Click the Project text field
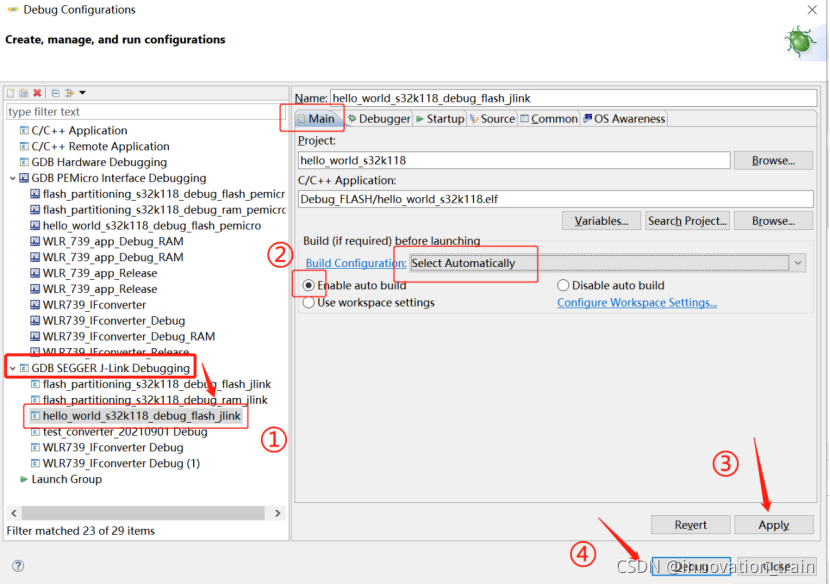830x585 pixels. point(514,160)
